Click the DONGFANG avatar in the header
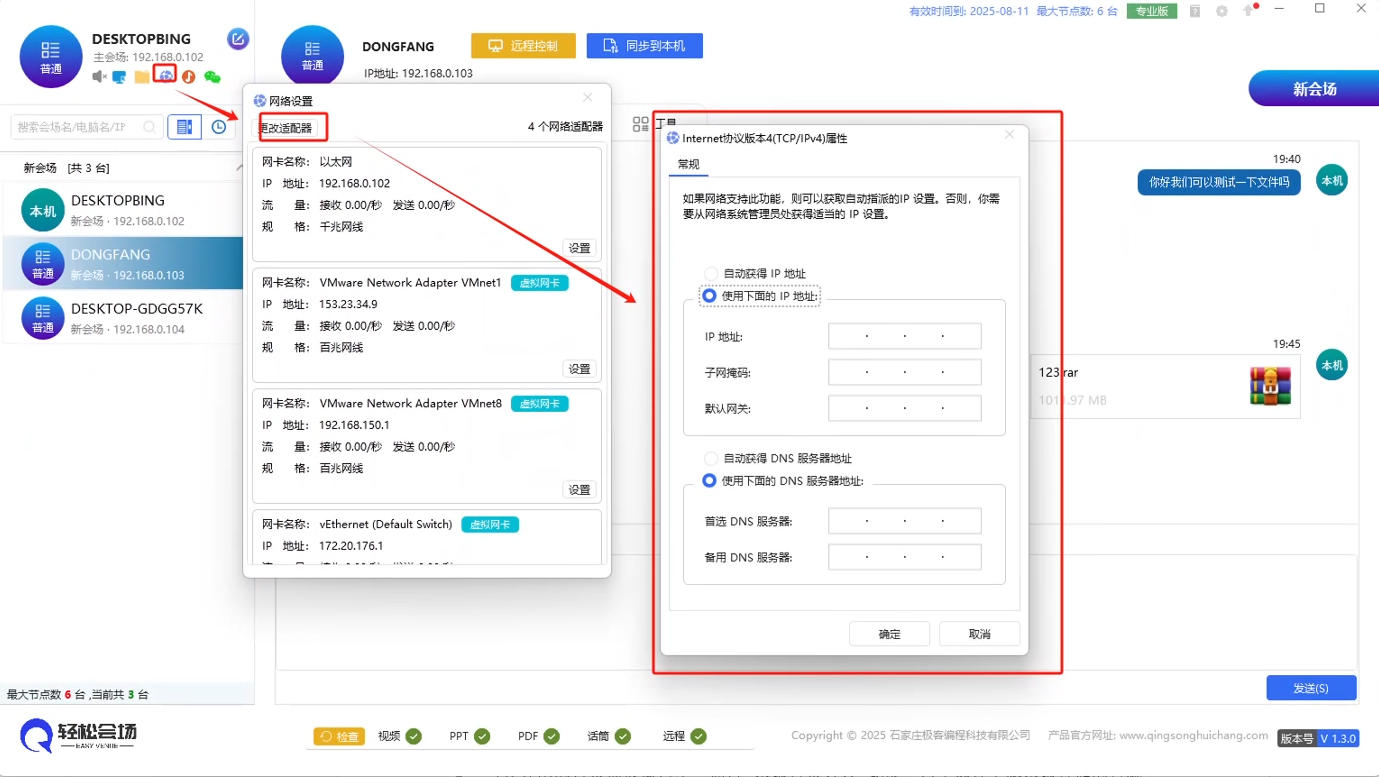Viewport: 1379px width, 777px height. pos(312,56)
